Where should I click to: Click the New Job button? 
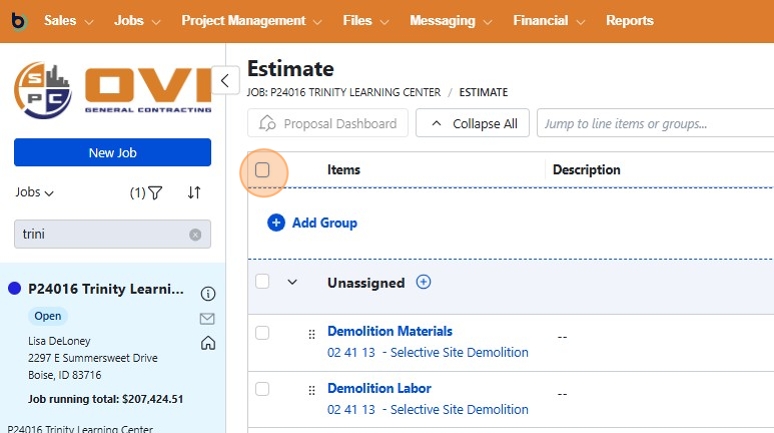pyautogui.click(x=112, y=152)
